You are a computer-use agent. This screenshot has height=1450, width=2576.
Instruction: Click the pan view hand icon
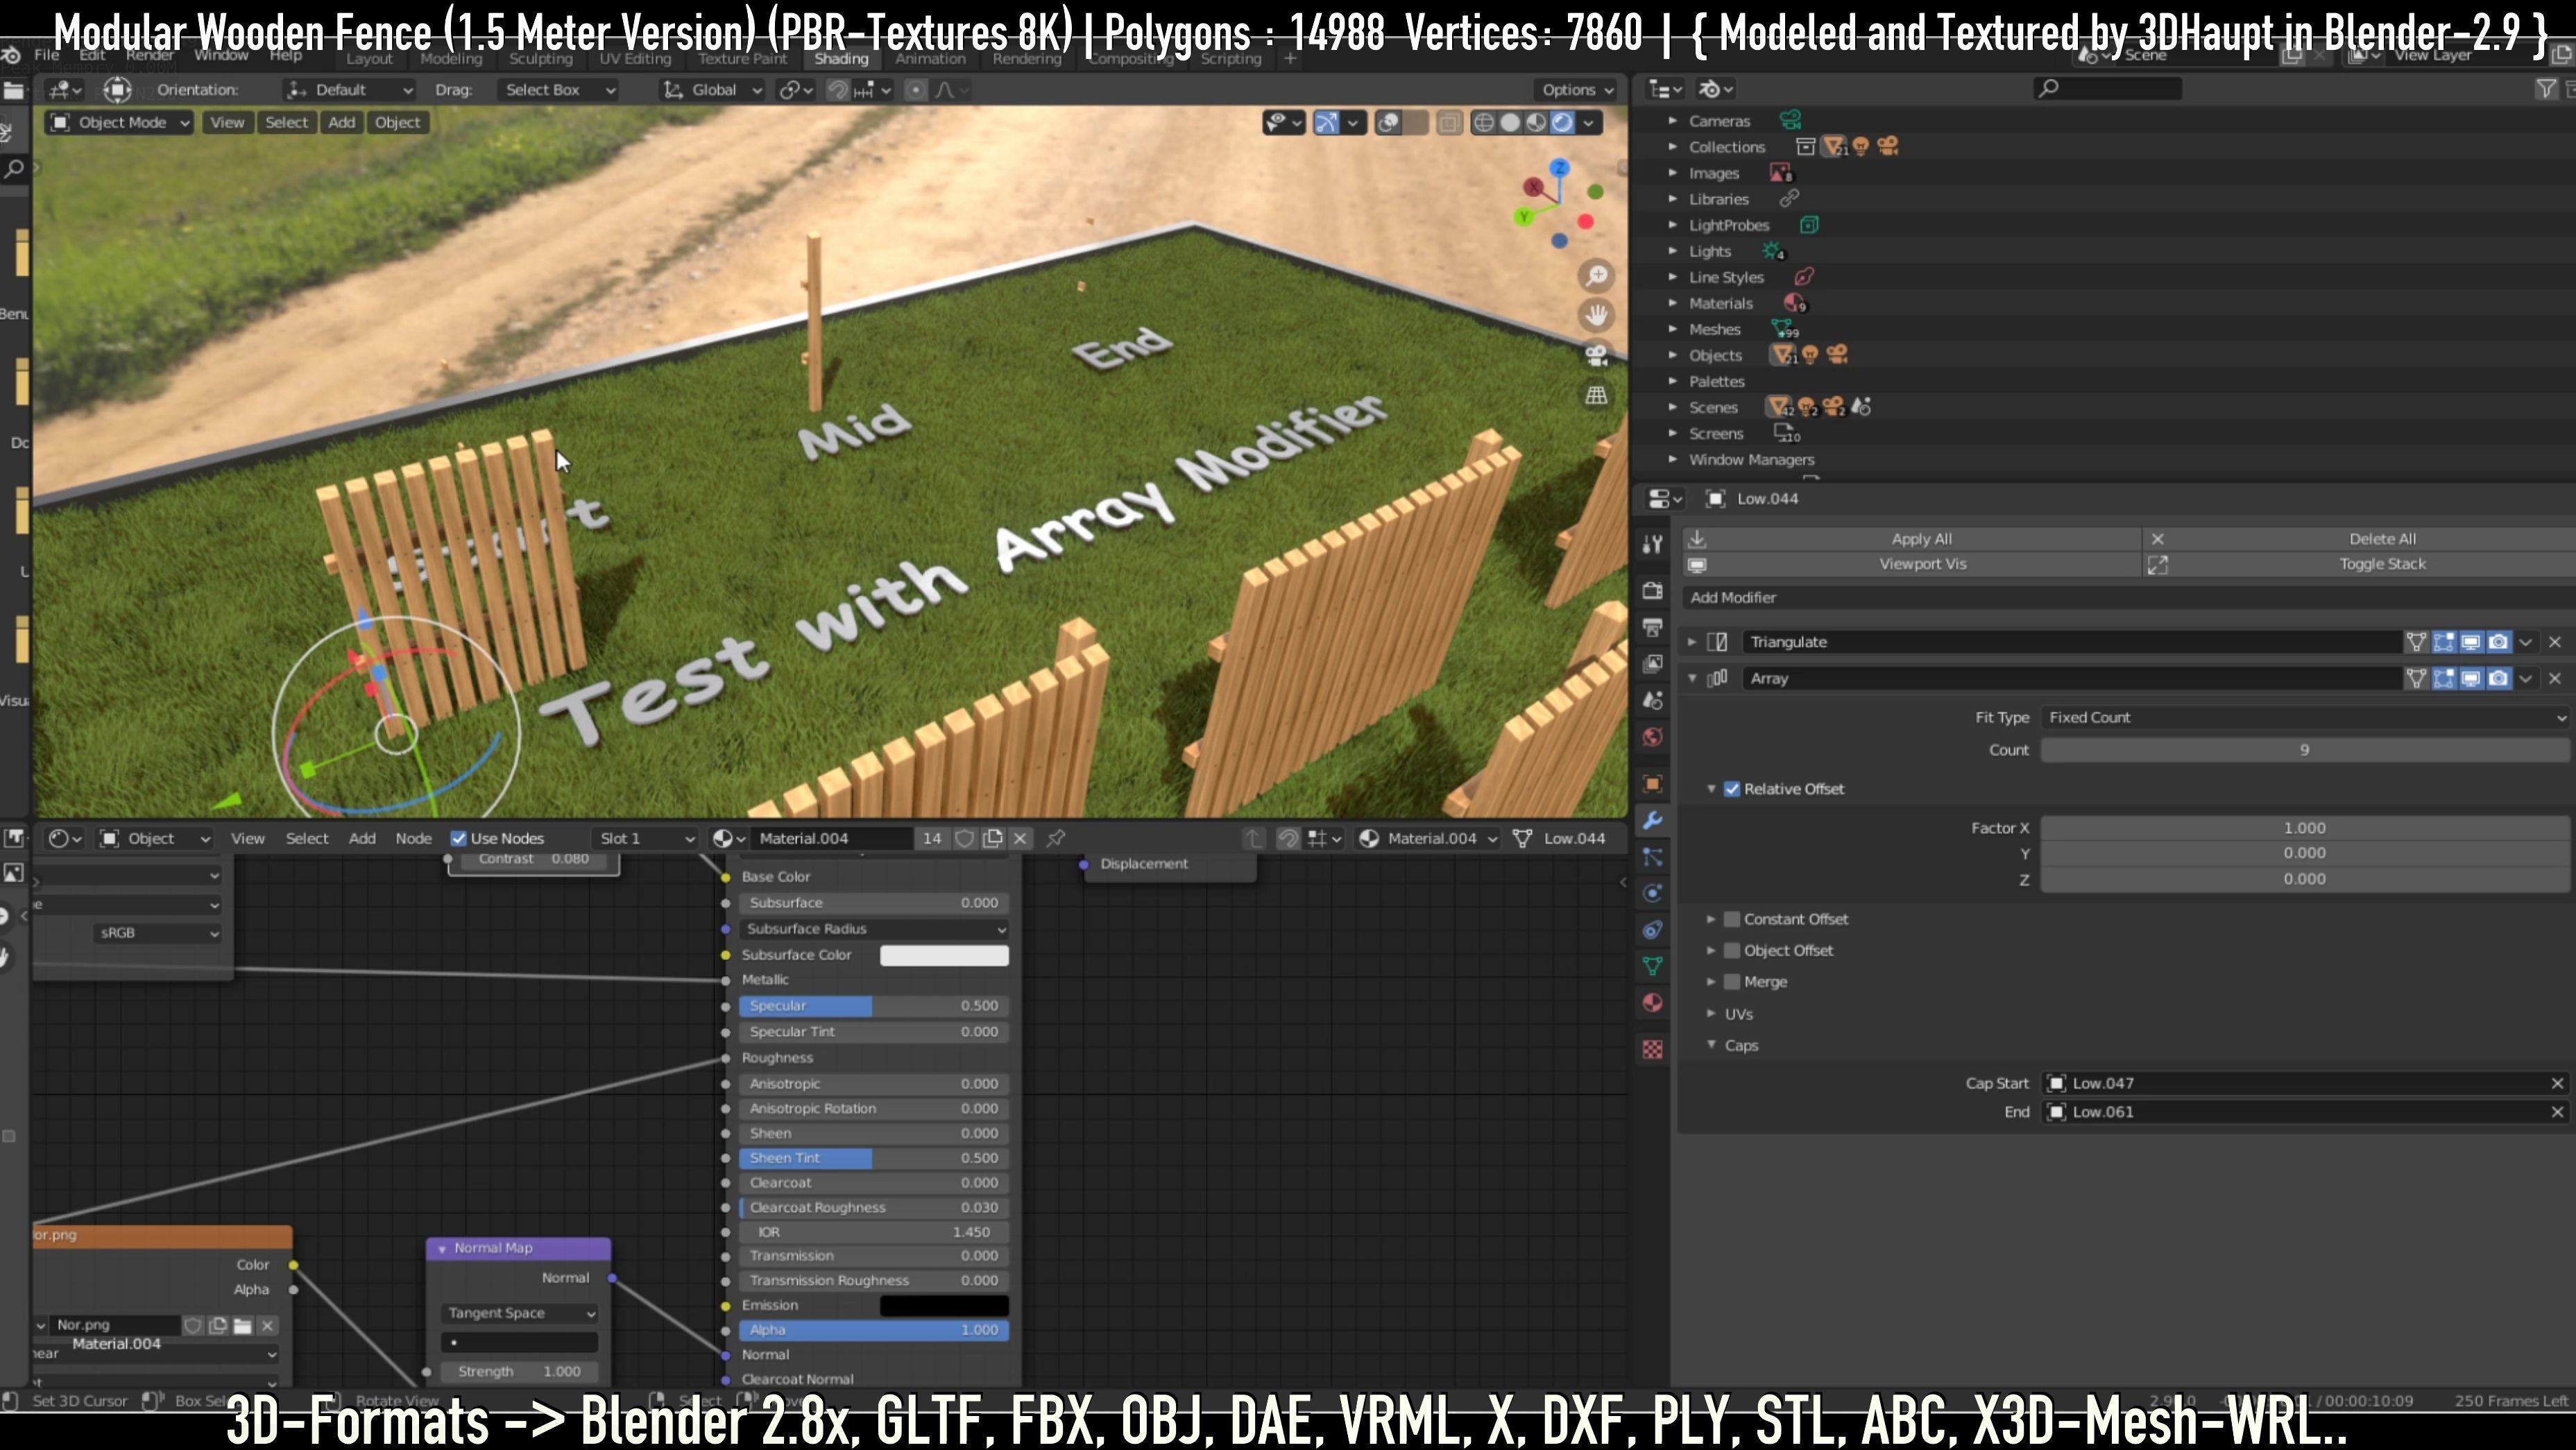point(1597,315)
